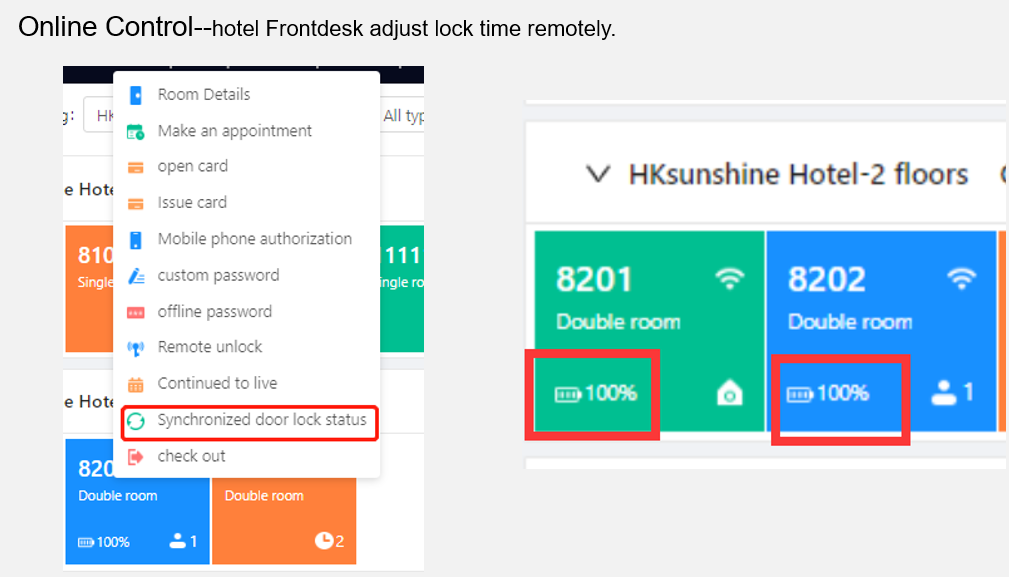Click the guest person icon on room 8202
This screenshot has height=577, width=1009.
(943, 393)
